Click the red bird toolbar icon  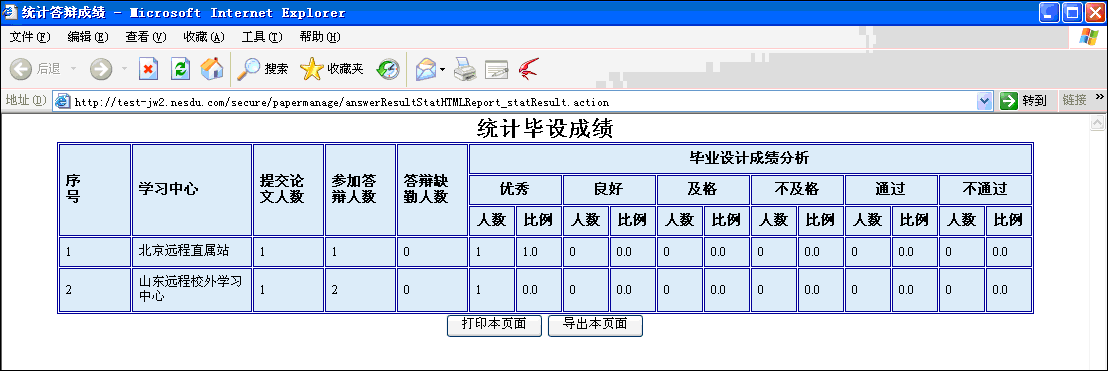coord(529,69)
